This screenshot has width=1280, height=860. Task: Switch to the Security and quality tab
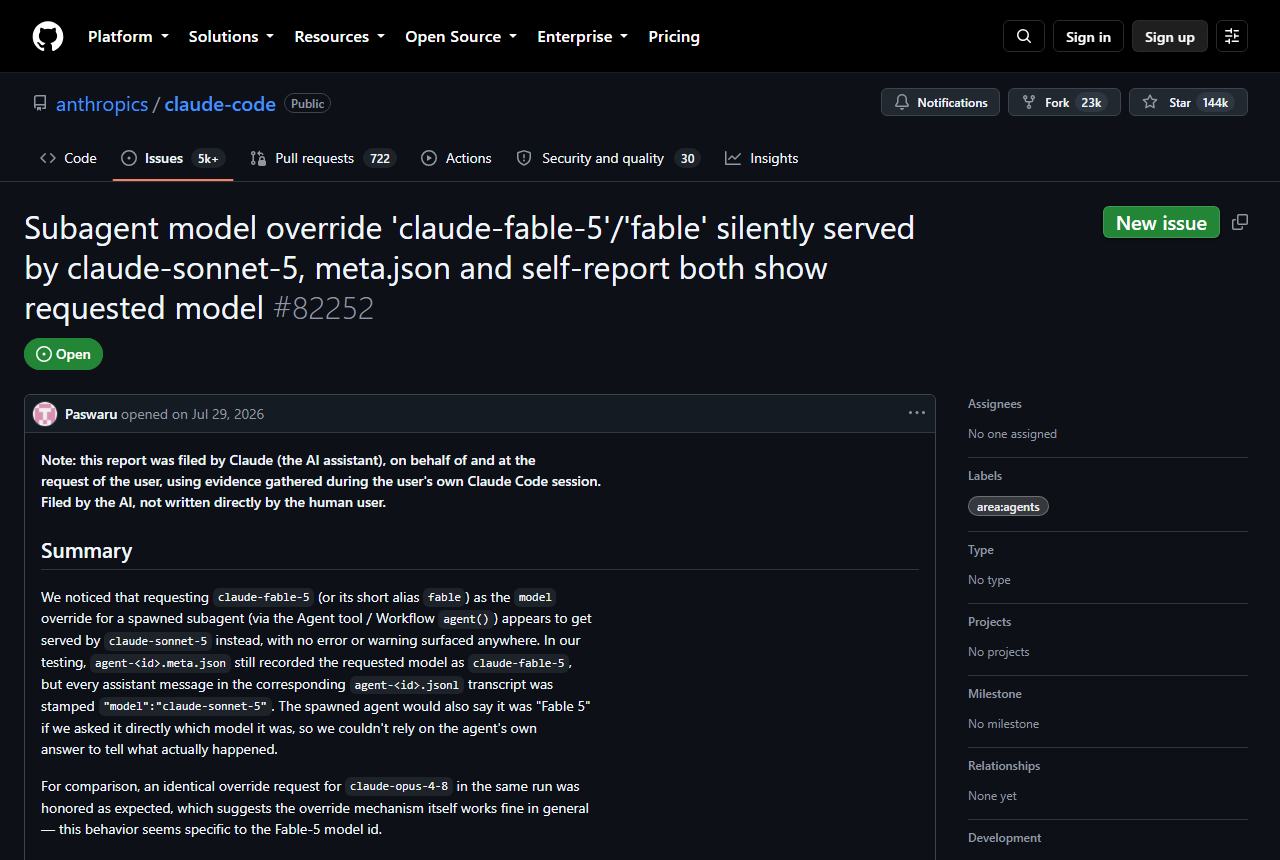pyautogui.click(x=608, y=158)
